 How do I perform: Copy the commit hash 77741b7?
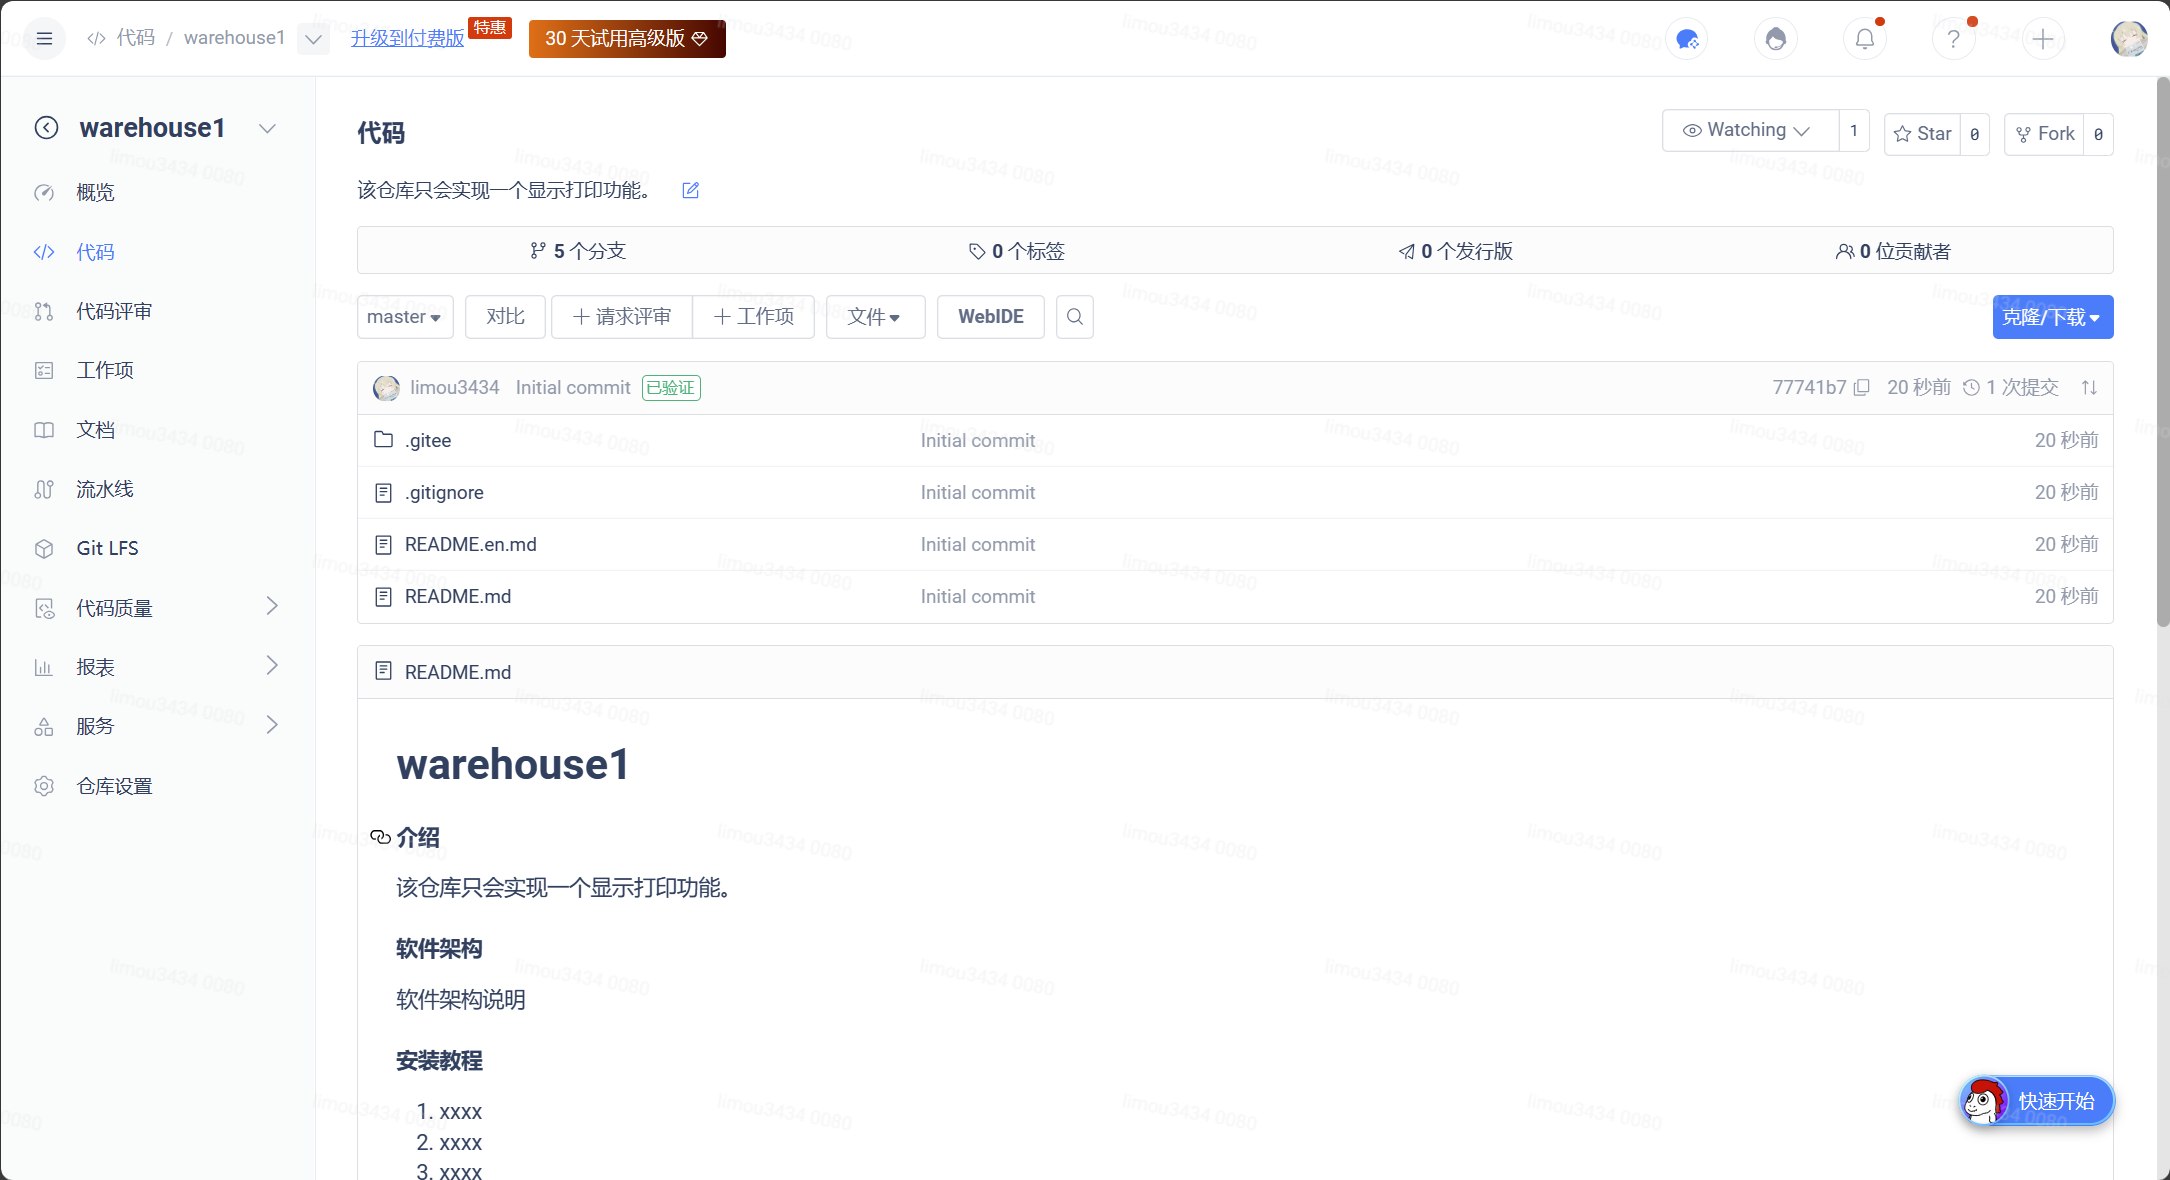point(1862,387)
